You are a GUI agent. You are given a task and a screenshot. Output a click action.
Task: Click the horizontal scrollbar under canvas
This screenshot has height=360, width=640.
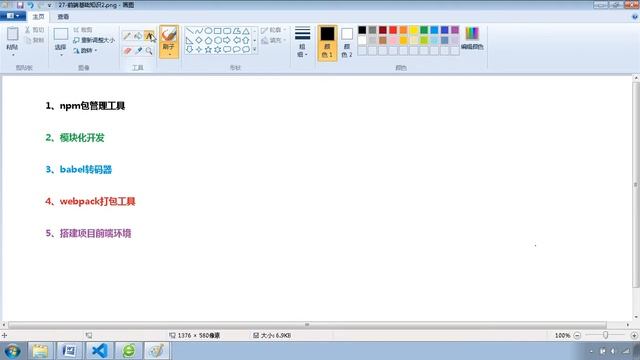click(x=307, y=325)
